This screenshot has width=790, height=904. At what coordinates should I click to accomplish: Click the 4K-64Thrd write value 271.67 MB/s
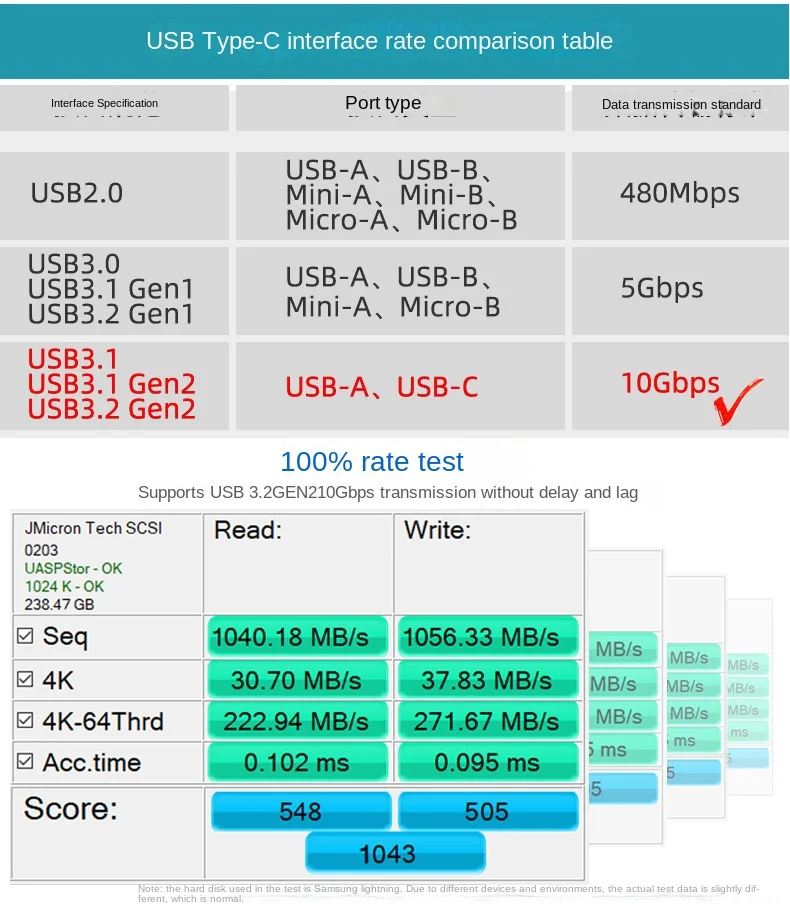tap(487, 721)
